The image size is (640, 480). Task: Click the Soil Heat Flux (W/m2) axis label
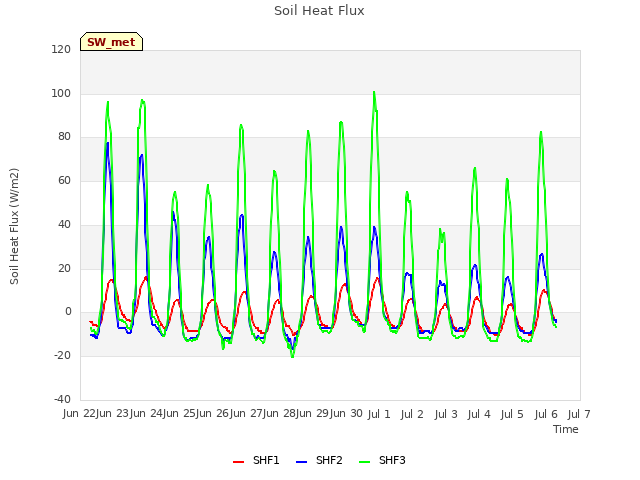[x=14, y=226]
